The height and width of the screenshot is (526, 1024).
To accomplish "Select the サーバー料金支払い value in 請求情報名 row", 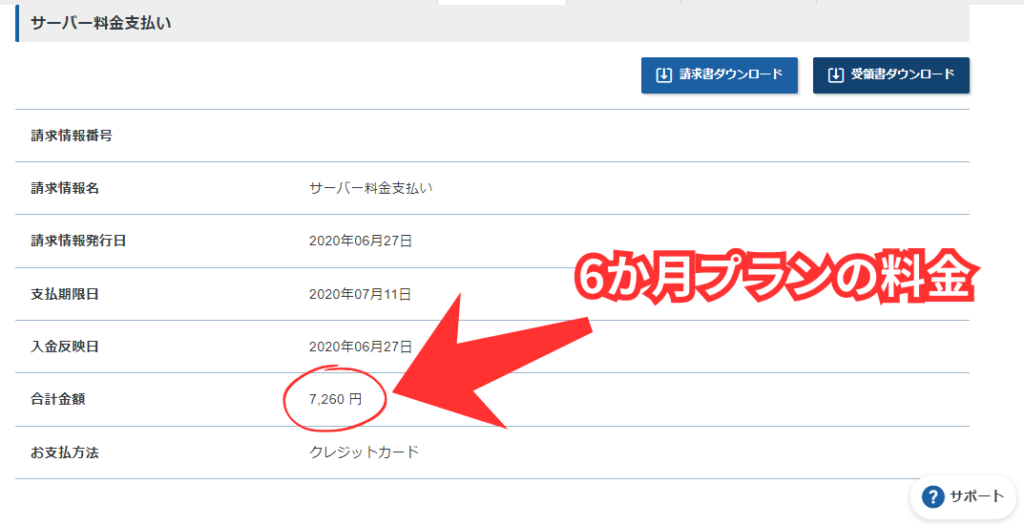I will pyautogui.click(x=370, y=188).
